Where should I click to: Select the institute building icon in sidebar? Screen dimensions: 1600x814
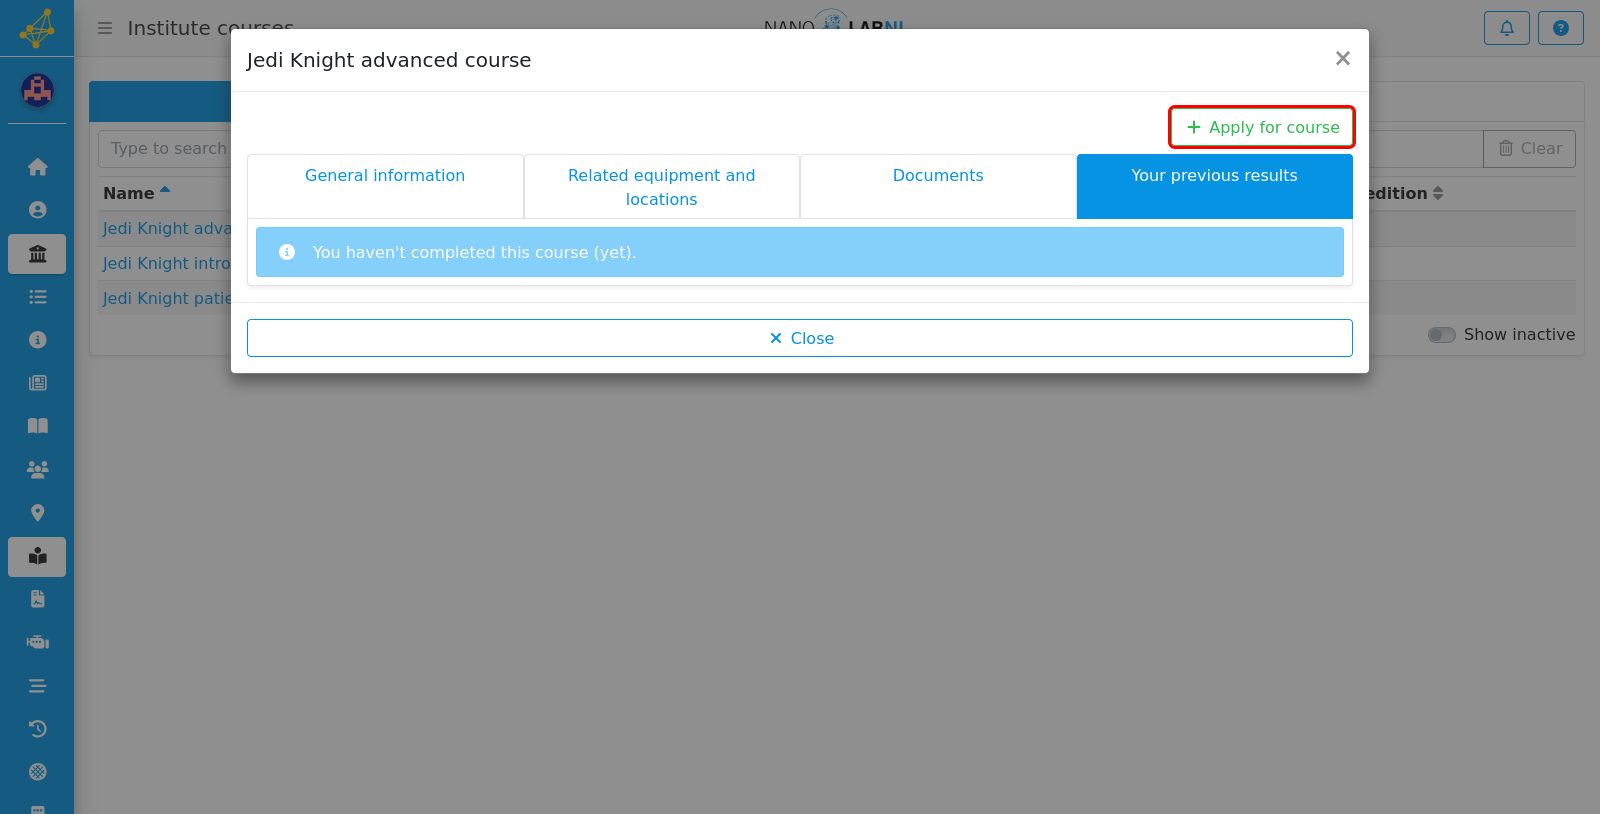tap(37, 254)
